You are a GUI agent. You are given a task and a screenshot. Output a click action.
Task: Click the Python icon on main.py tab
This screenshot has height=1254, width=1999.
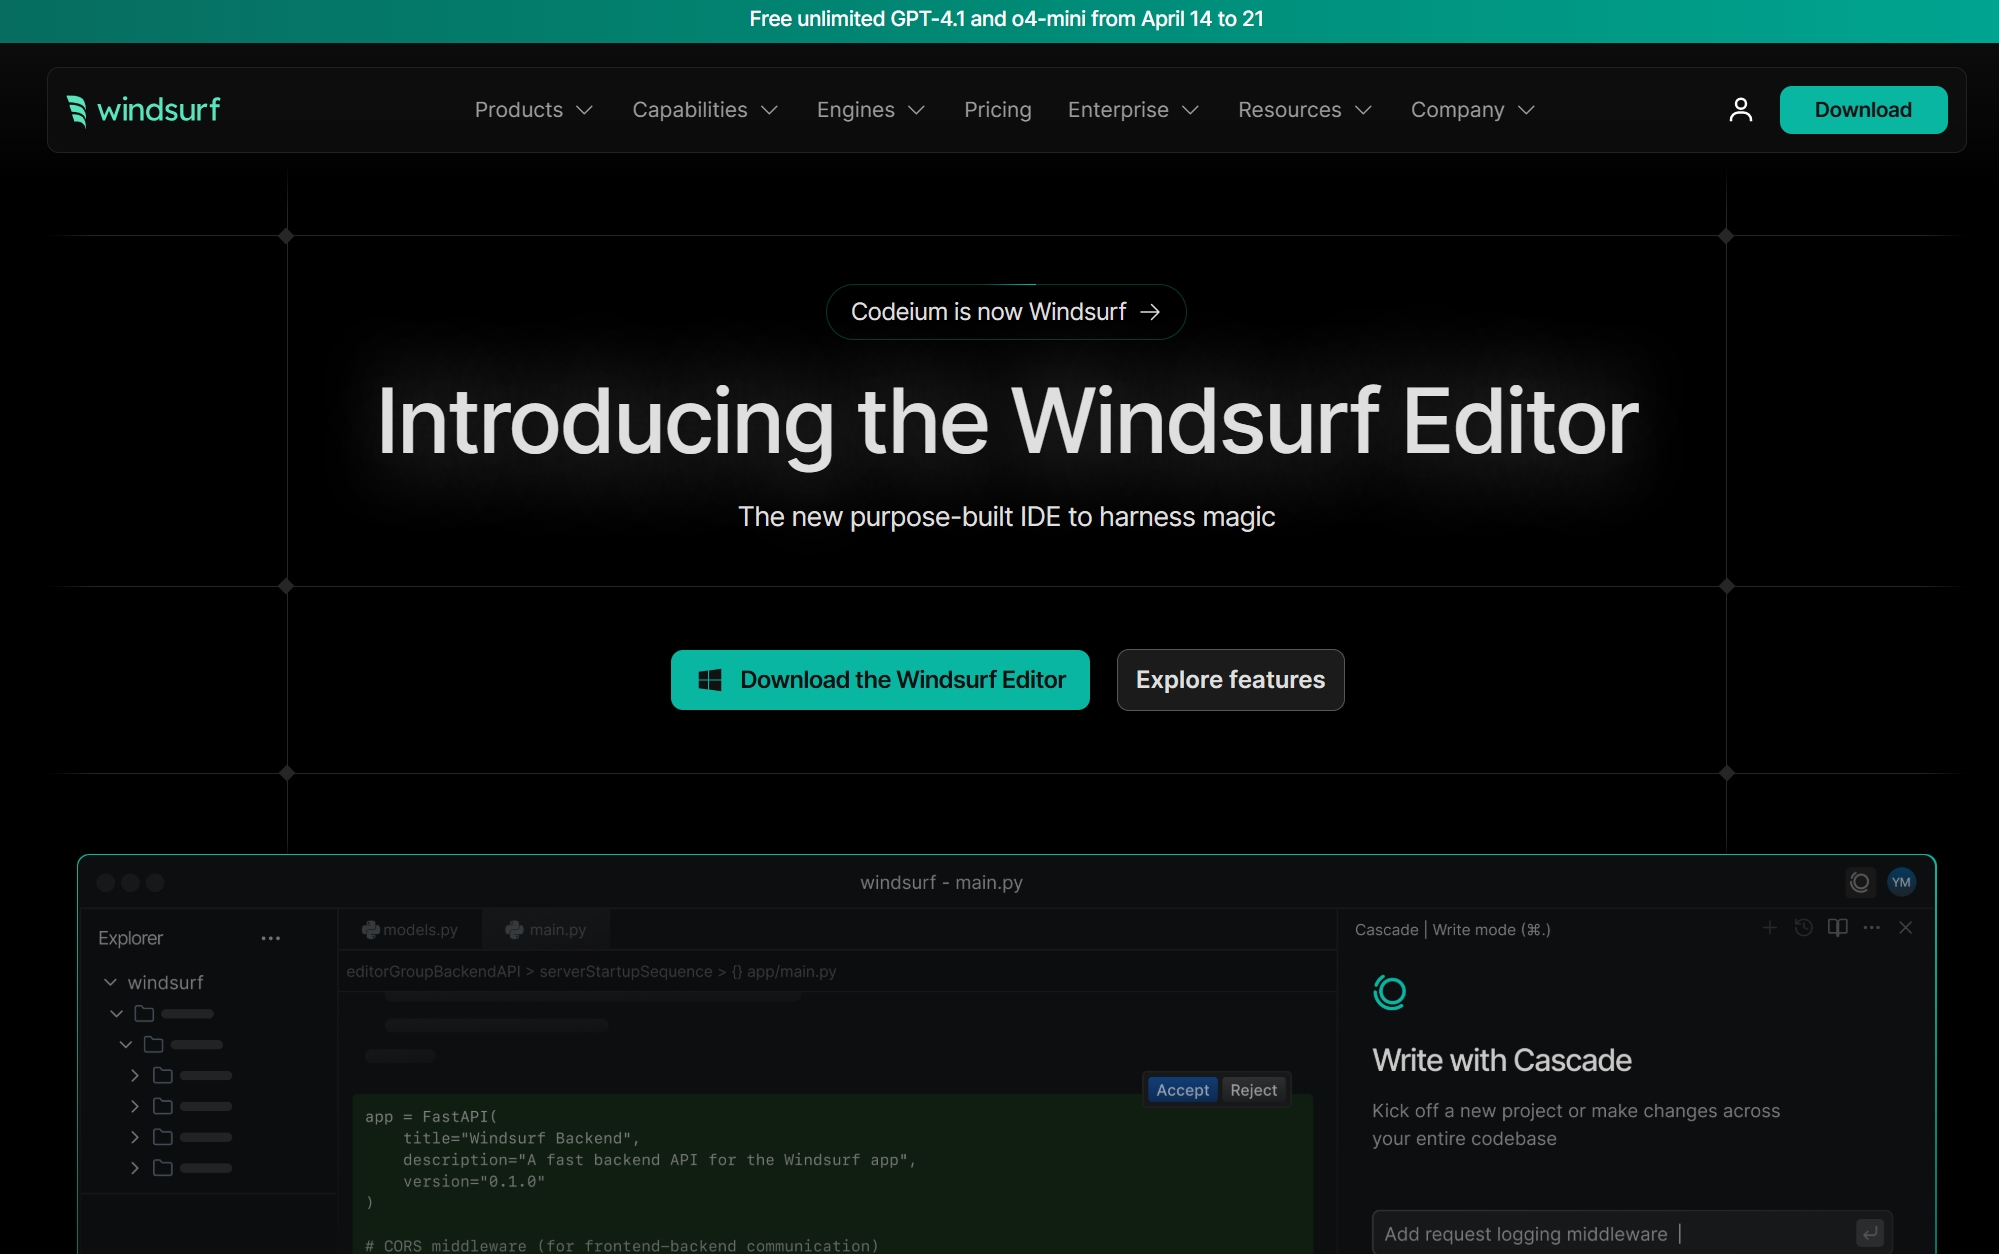point(514,929)
